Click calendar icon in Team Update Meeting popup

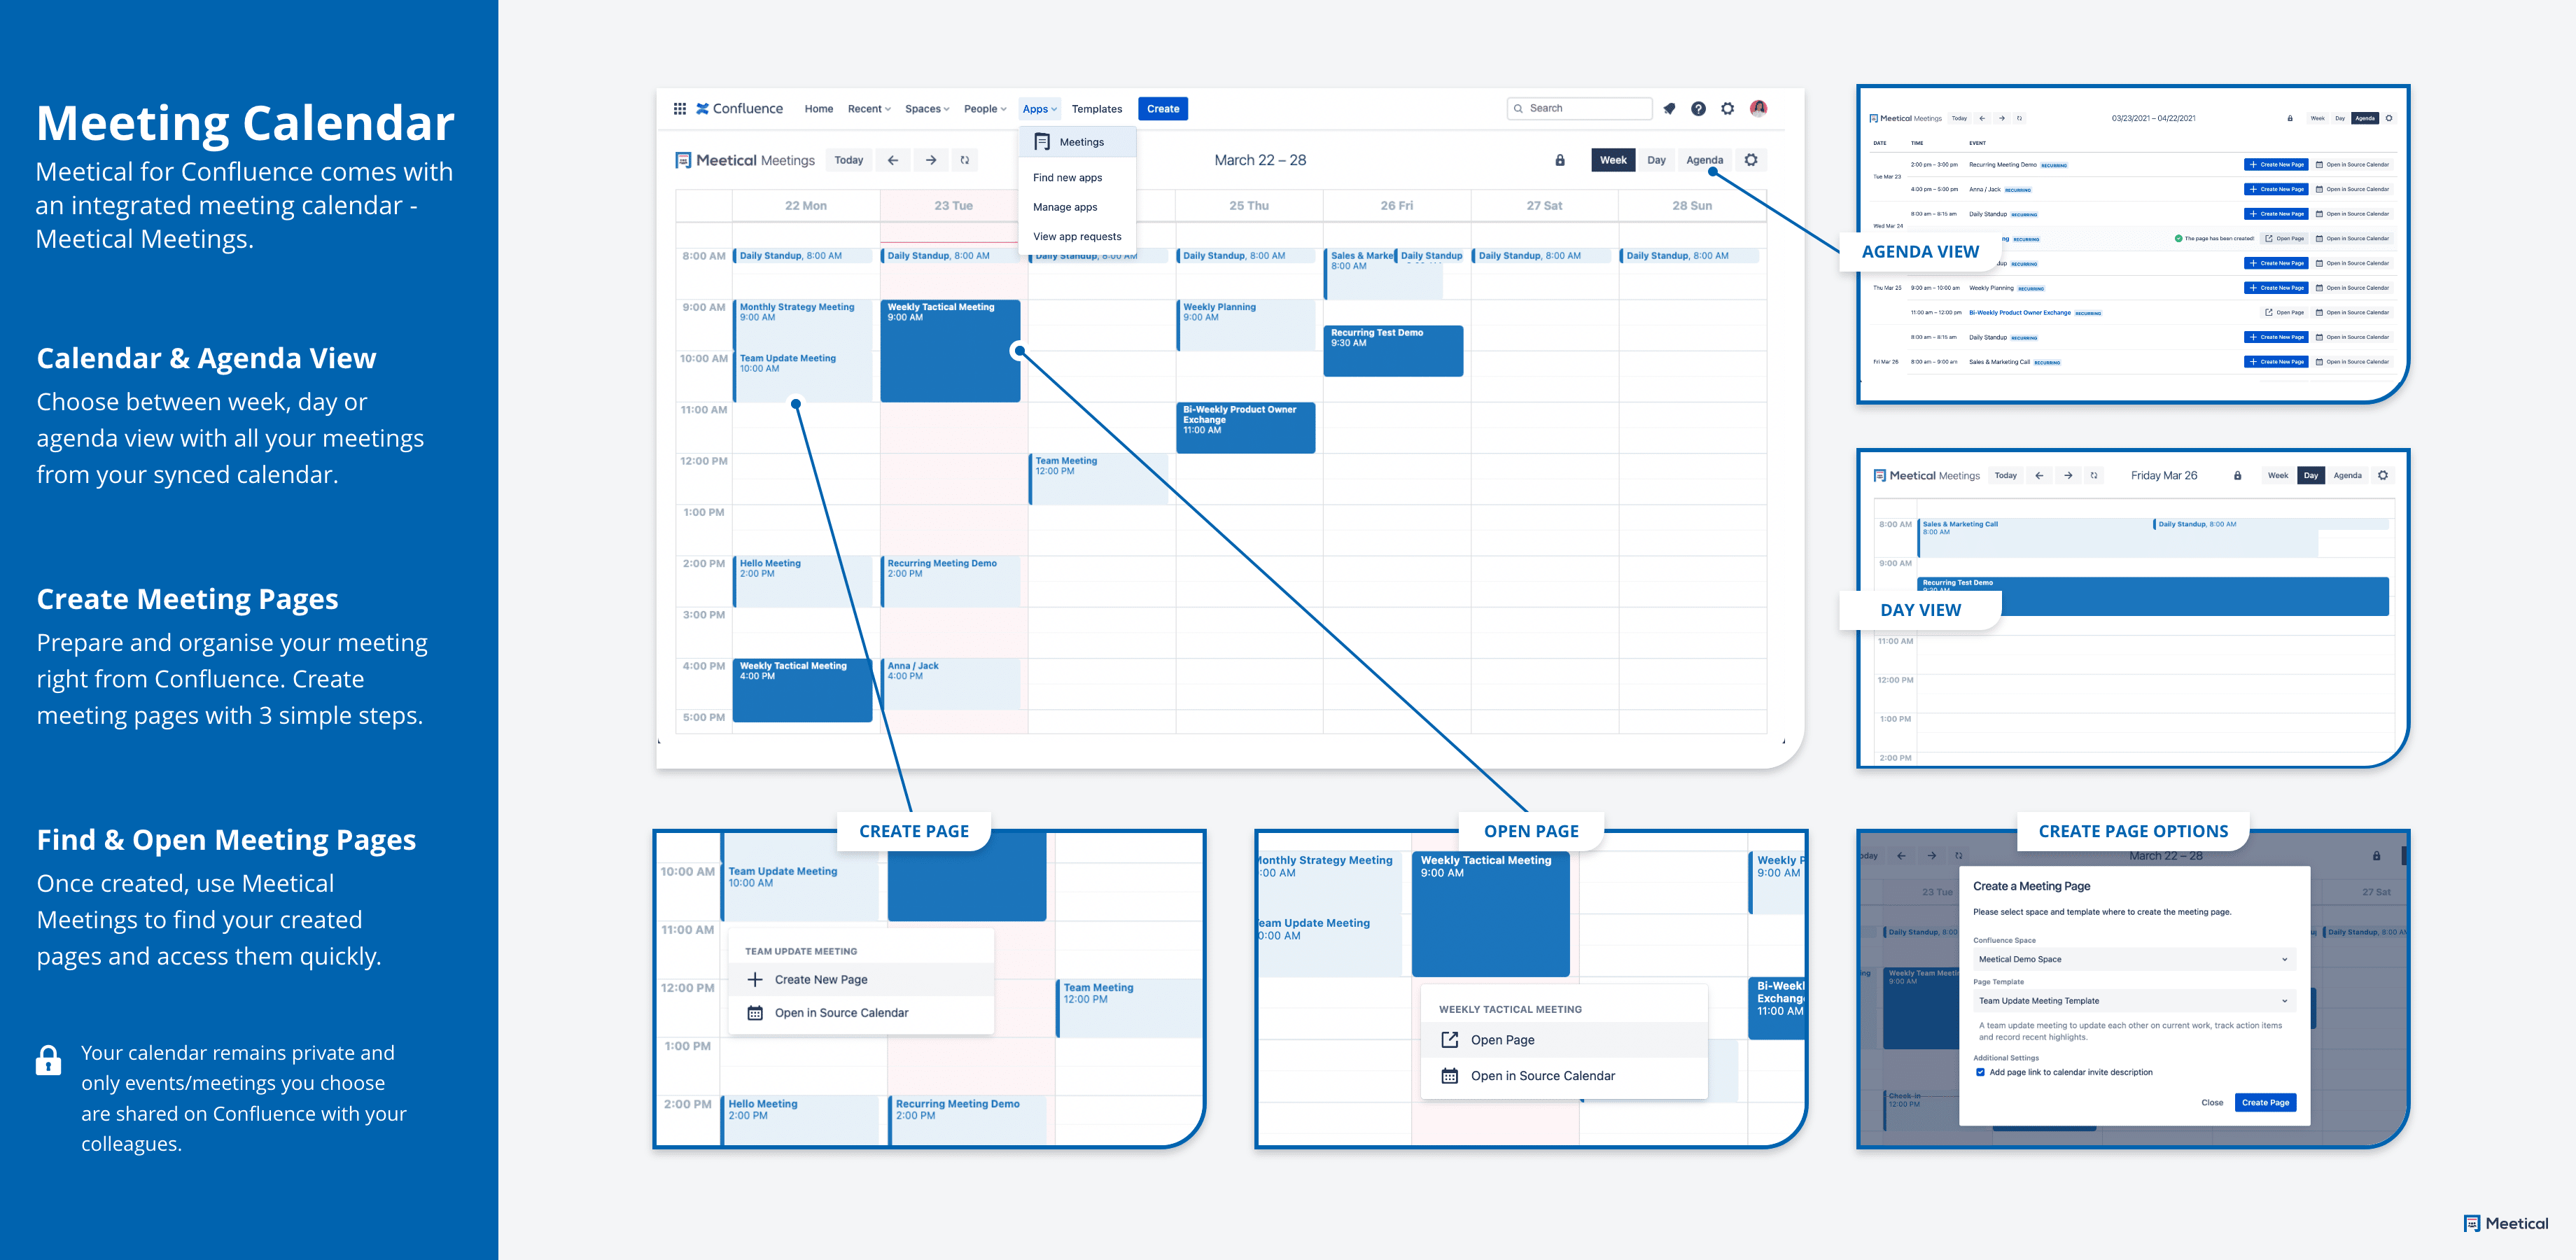point(755,1013)
